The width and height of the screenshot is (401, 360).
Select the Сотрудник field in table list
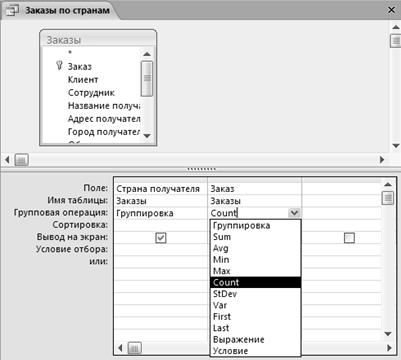click(91, 93)
